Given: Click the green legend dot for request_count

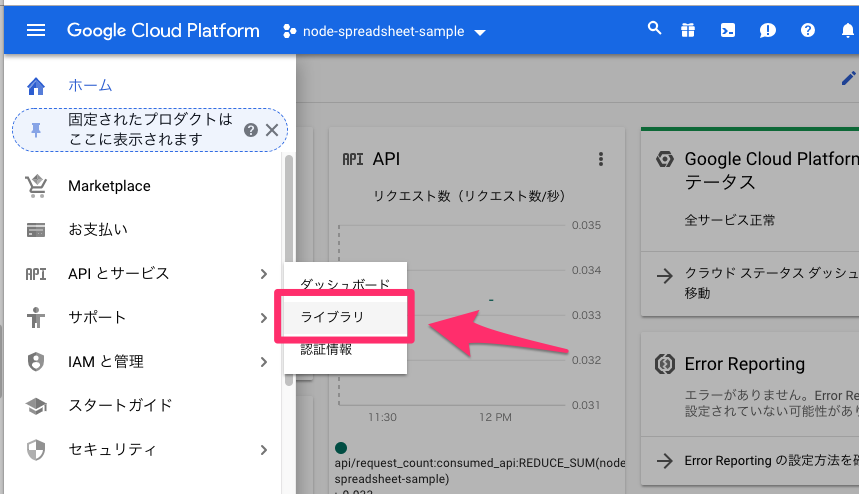Looking at the screenshot, I should point(341,448).
